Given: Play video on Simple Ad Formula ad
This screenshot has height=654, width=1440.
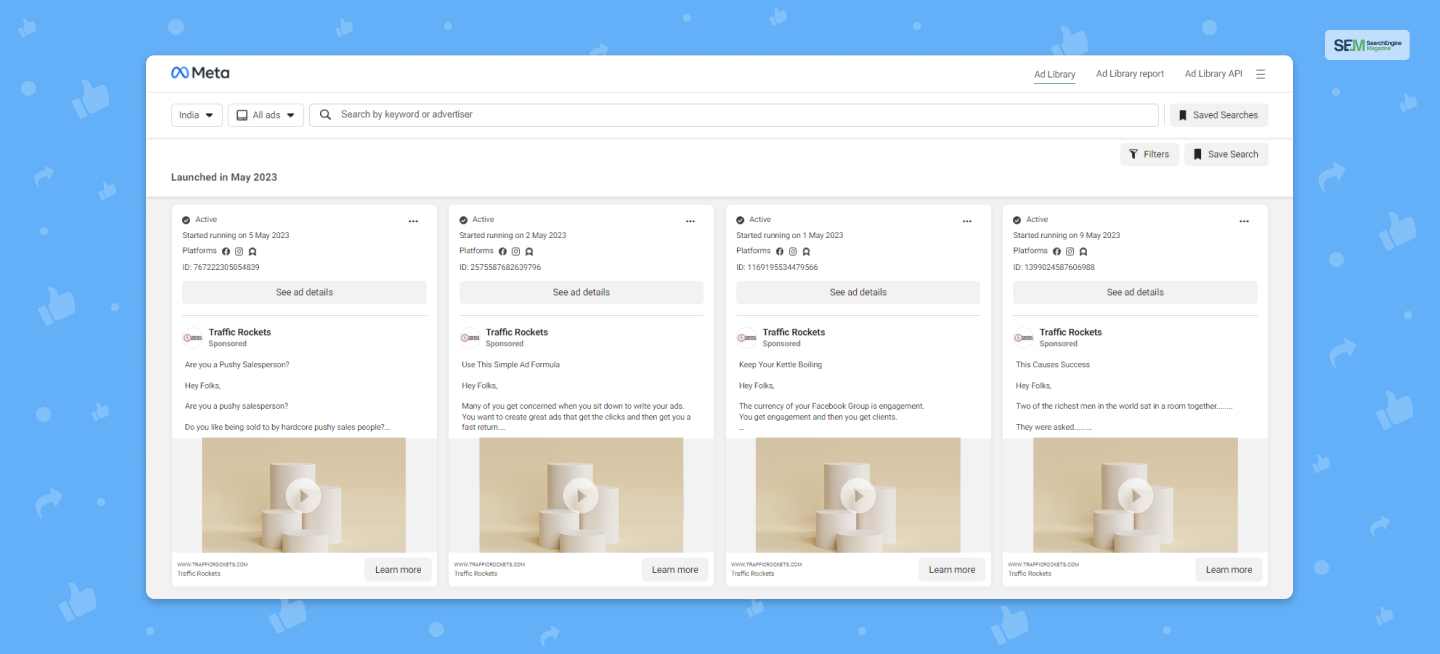Looking at the screenshot, I should [x=581, y=495].
